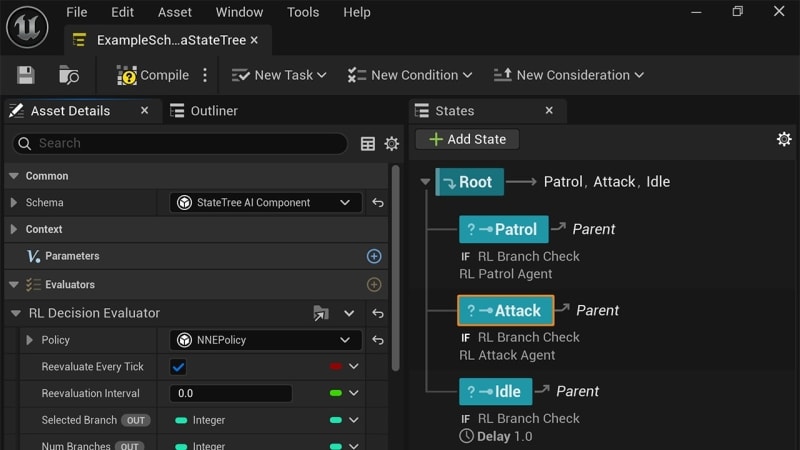Open the States panel settings gear
The width and height of the screenshot is (800, 450).
pyautogui.click(x=784, y=139)
